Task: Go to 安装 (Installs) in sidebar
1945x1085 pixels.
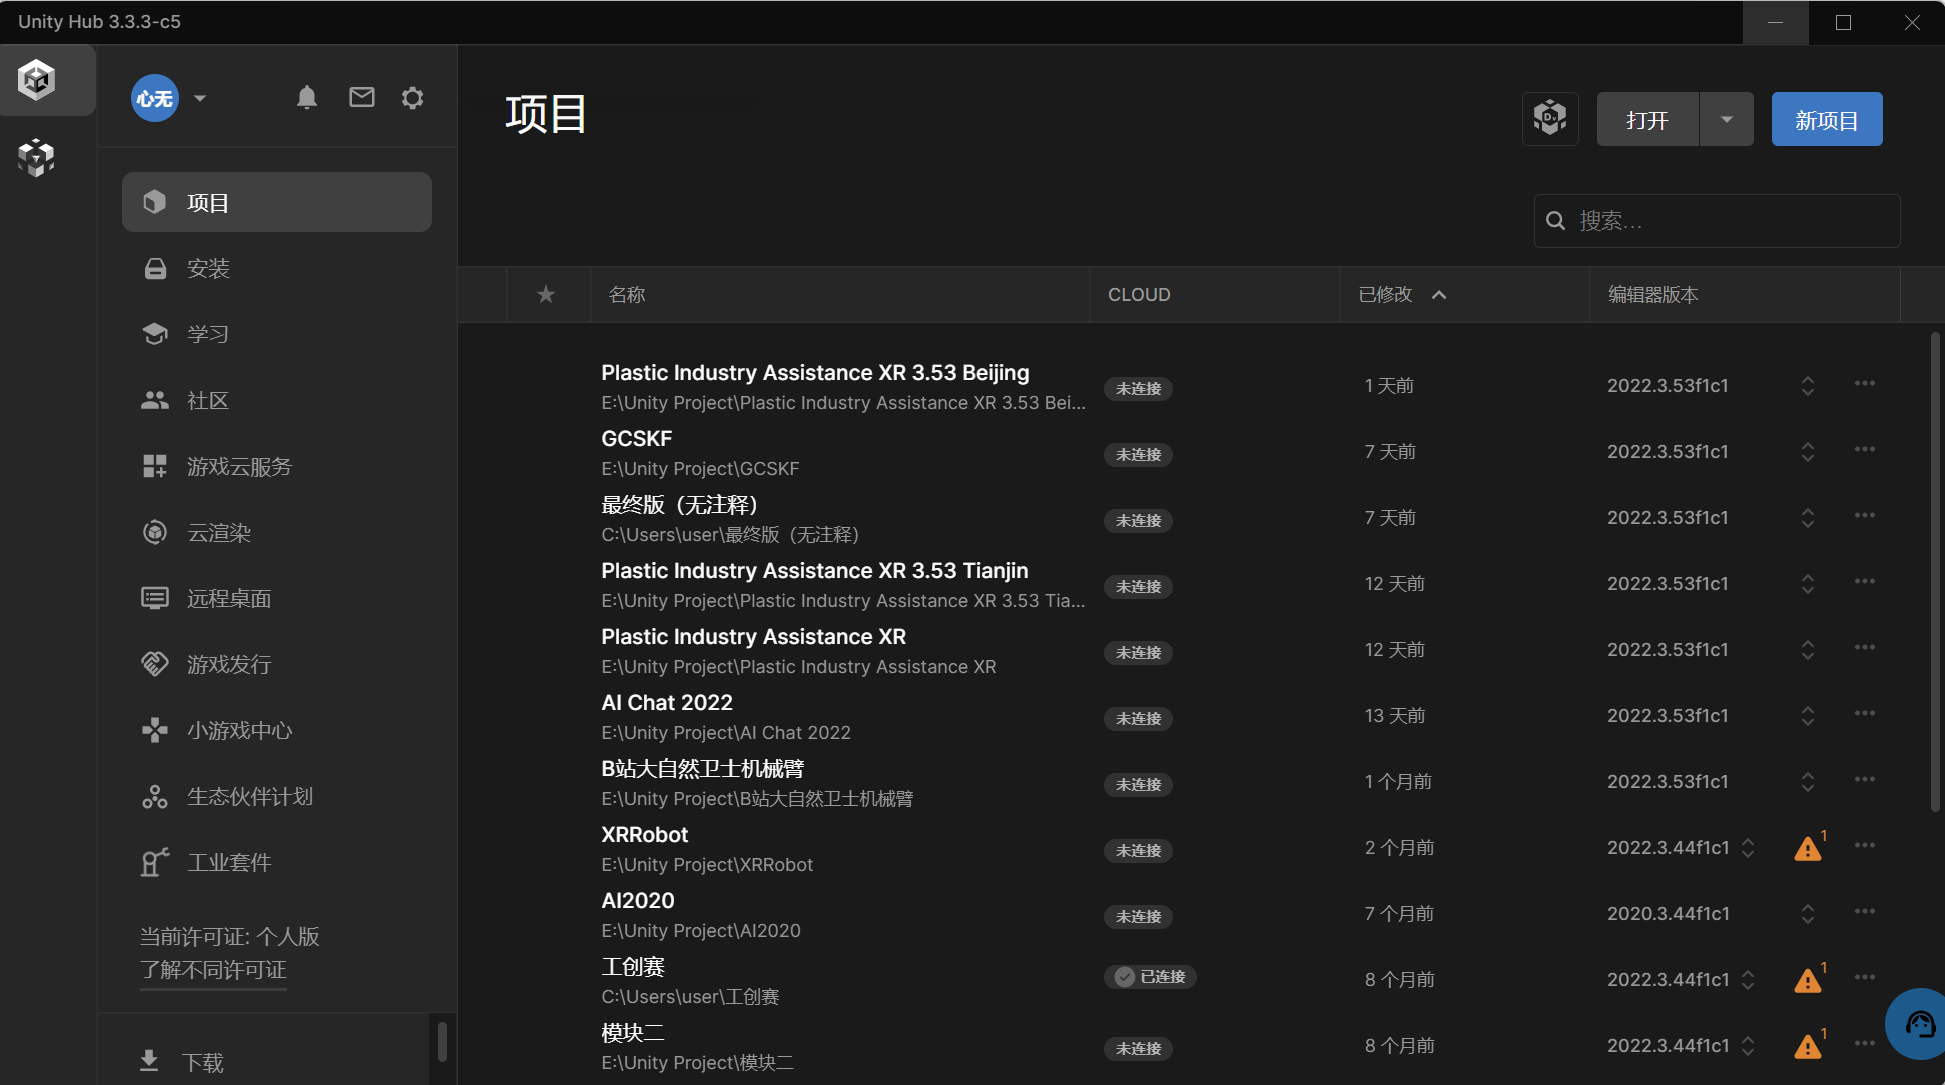Action: [208, 268]
